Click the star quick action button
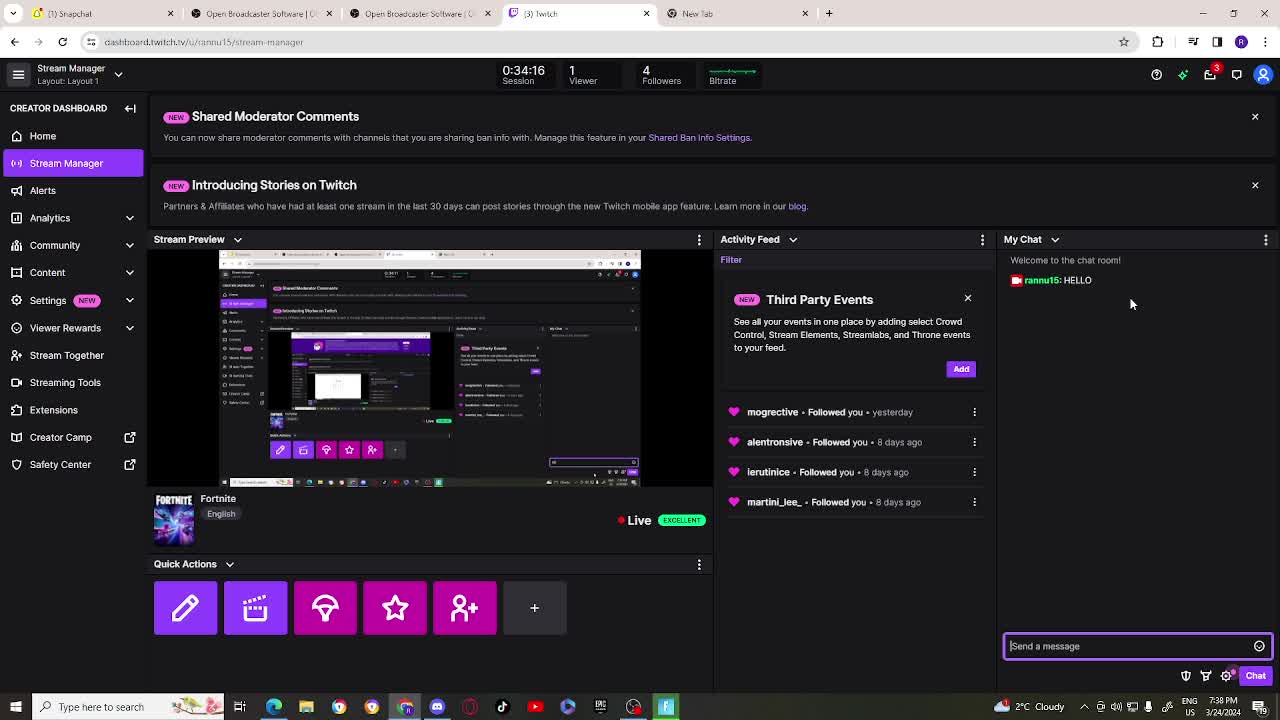The image size is (1280, 720). pyautogui.click(x=395, y=608)
